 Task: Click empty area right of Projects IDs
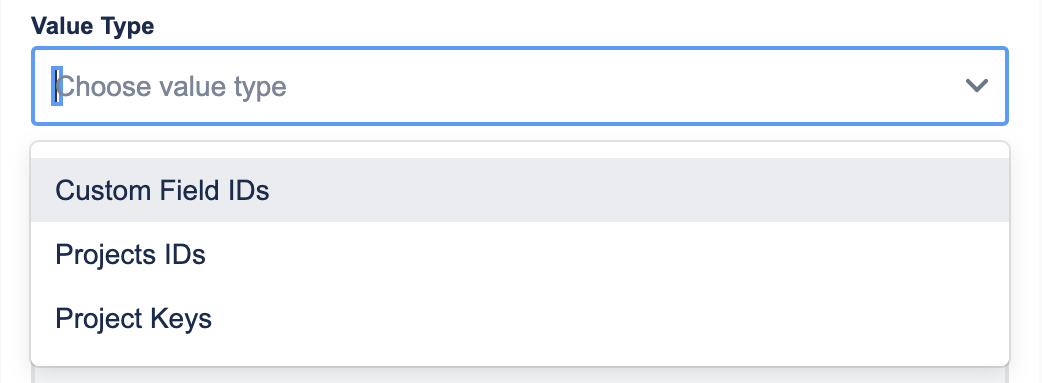(607, 254)
